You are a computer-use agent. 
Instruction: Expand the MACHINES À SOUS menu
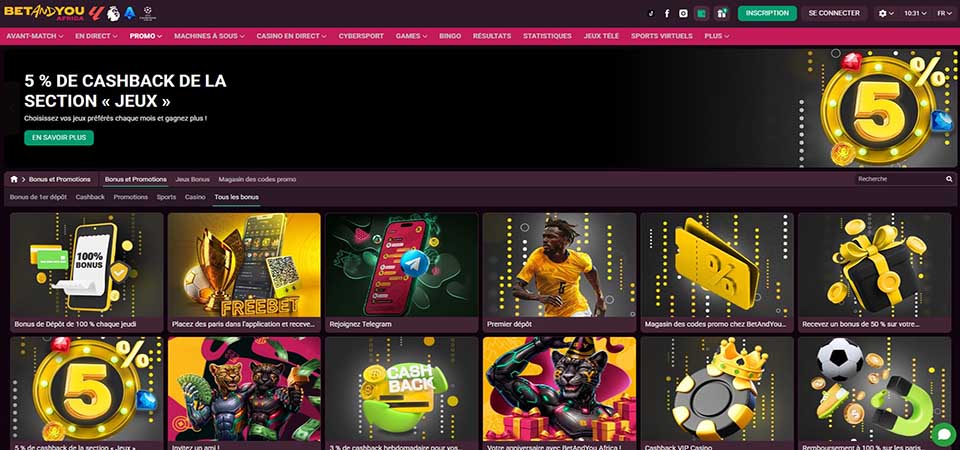tap(209, 36)
